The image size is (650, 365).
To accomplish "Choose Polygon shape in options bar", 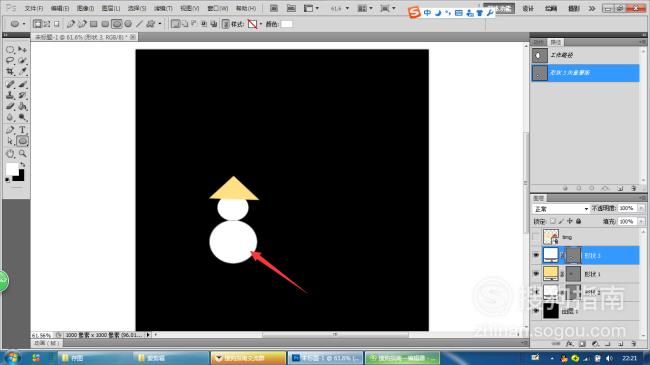I will point(128,24).
